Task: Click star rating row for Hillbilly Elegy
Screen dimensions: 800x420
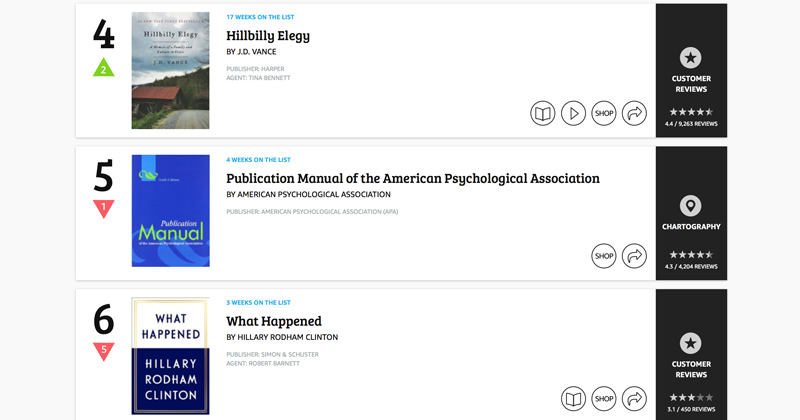Action: point(691,112)
